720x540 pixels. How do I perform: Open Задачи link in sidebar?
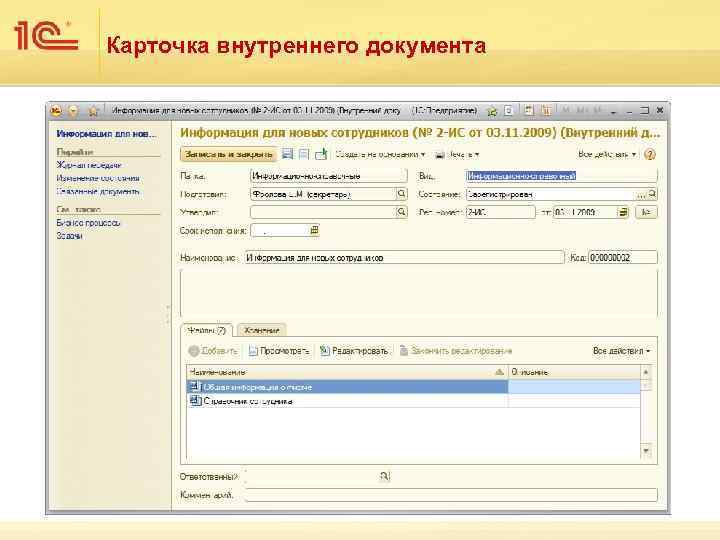click(69, 236)
